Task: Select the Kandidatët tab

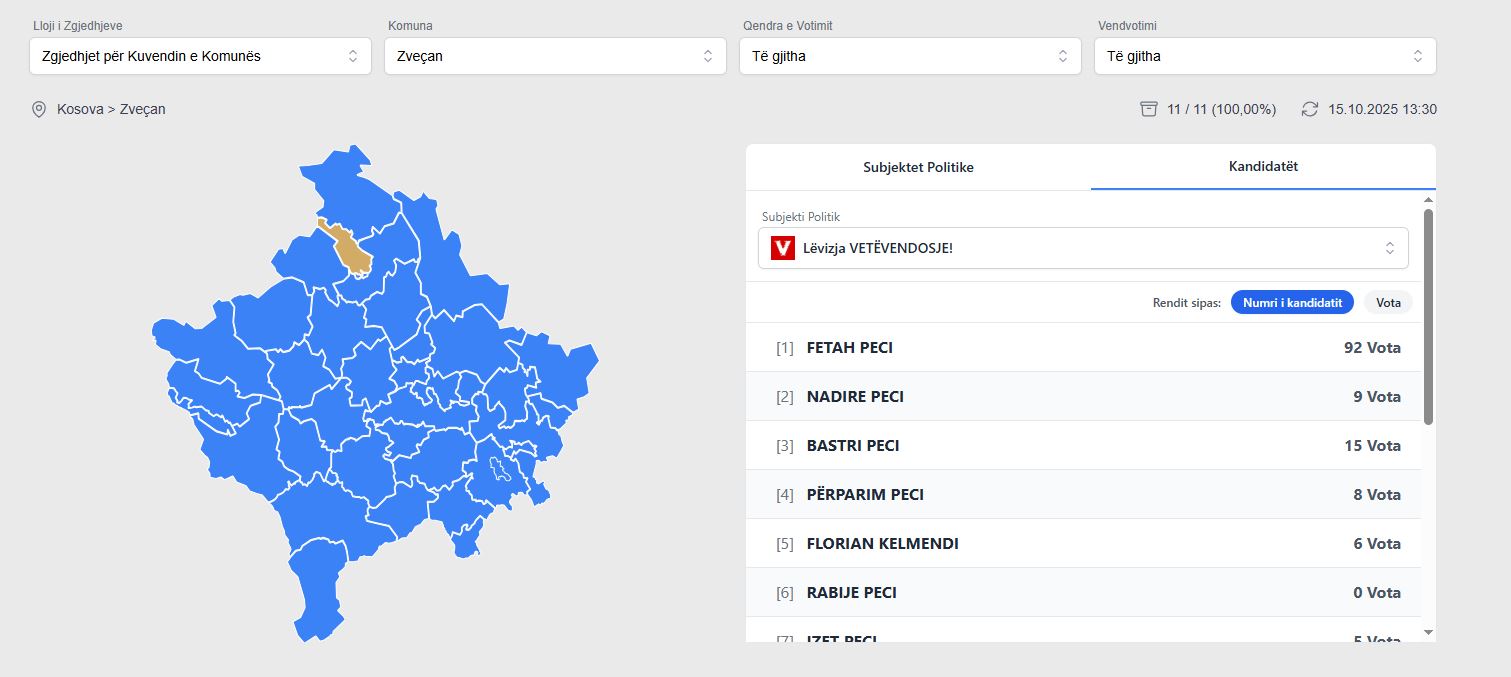Action: click(x=1263, y=167)
